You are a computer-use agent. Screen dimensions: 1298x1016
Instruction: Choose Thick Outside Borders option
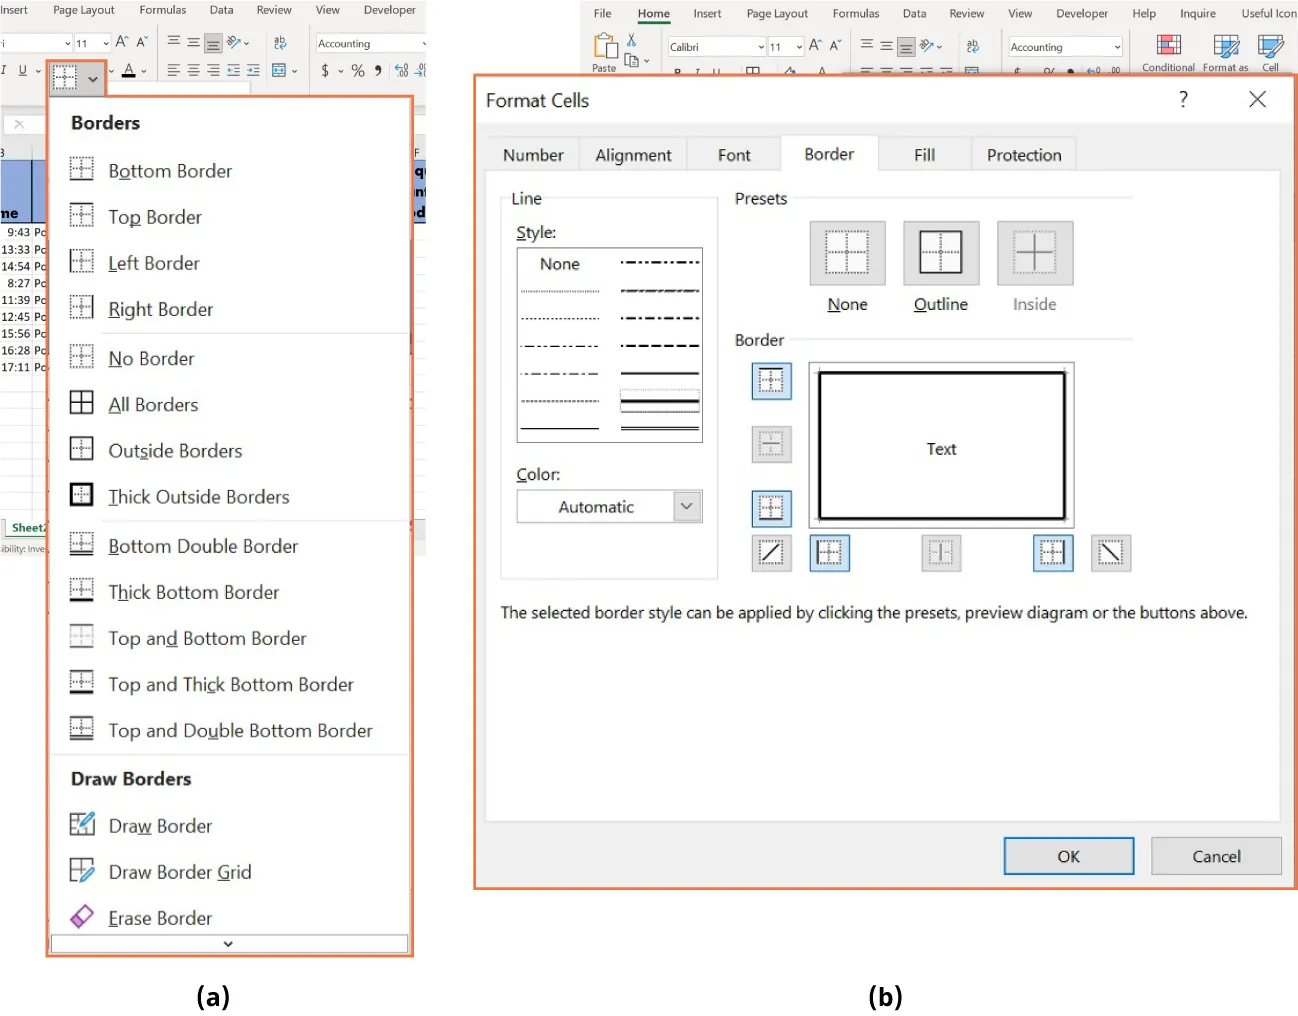(x=199, y=496)
